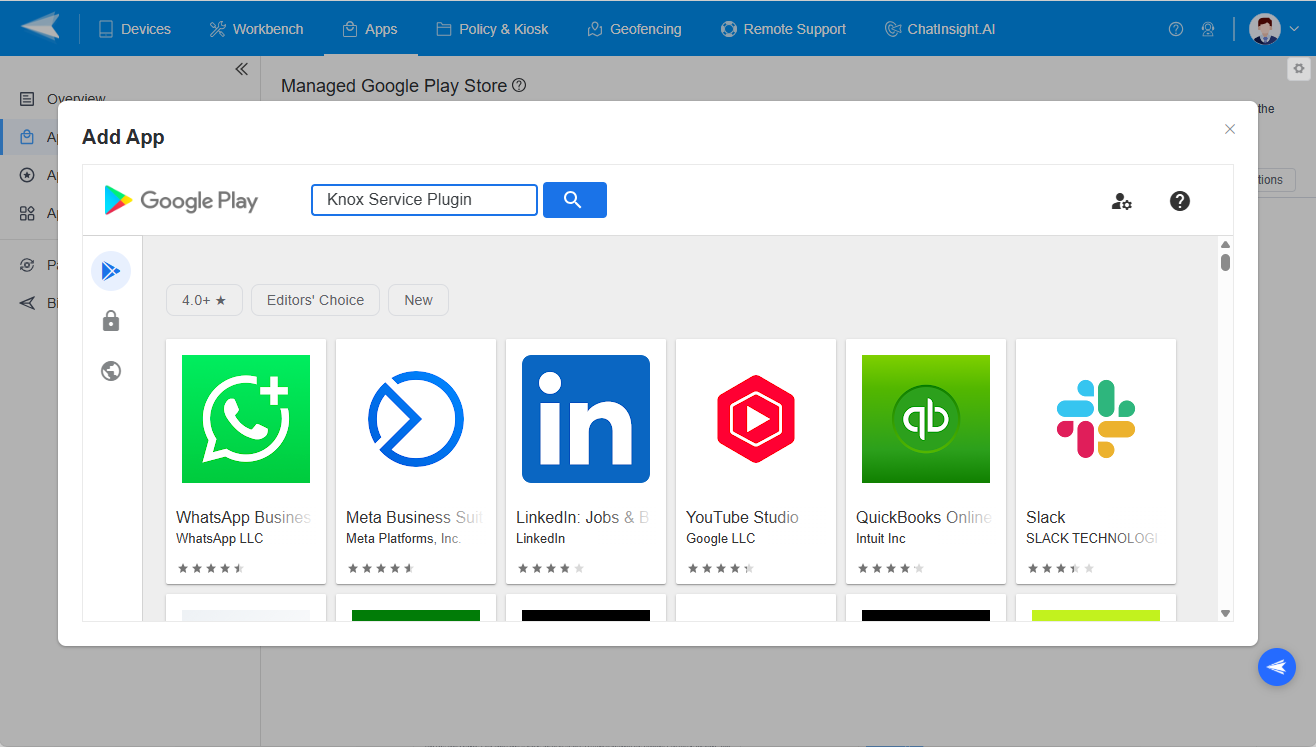Image resolution: width=1316 pixels, height=747 pixels.
Task: Click the WhatsApp Business app title
Action: pos(243,517)
